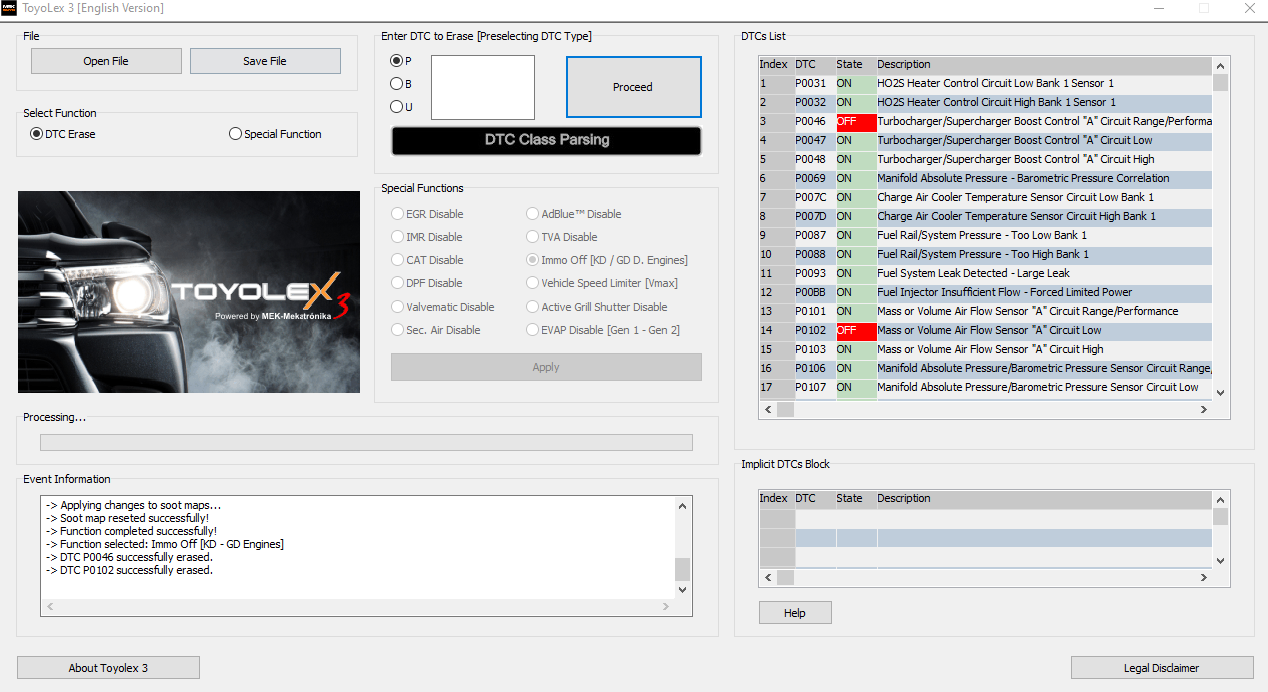Select DTC P0101 cell
This screenshot has height=692, width=1268.
(815, 311)
